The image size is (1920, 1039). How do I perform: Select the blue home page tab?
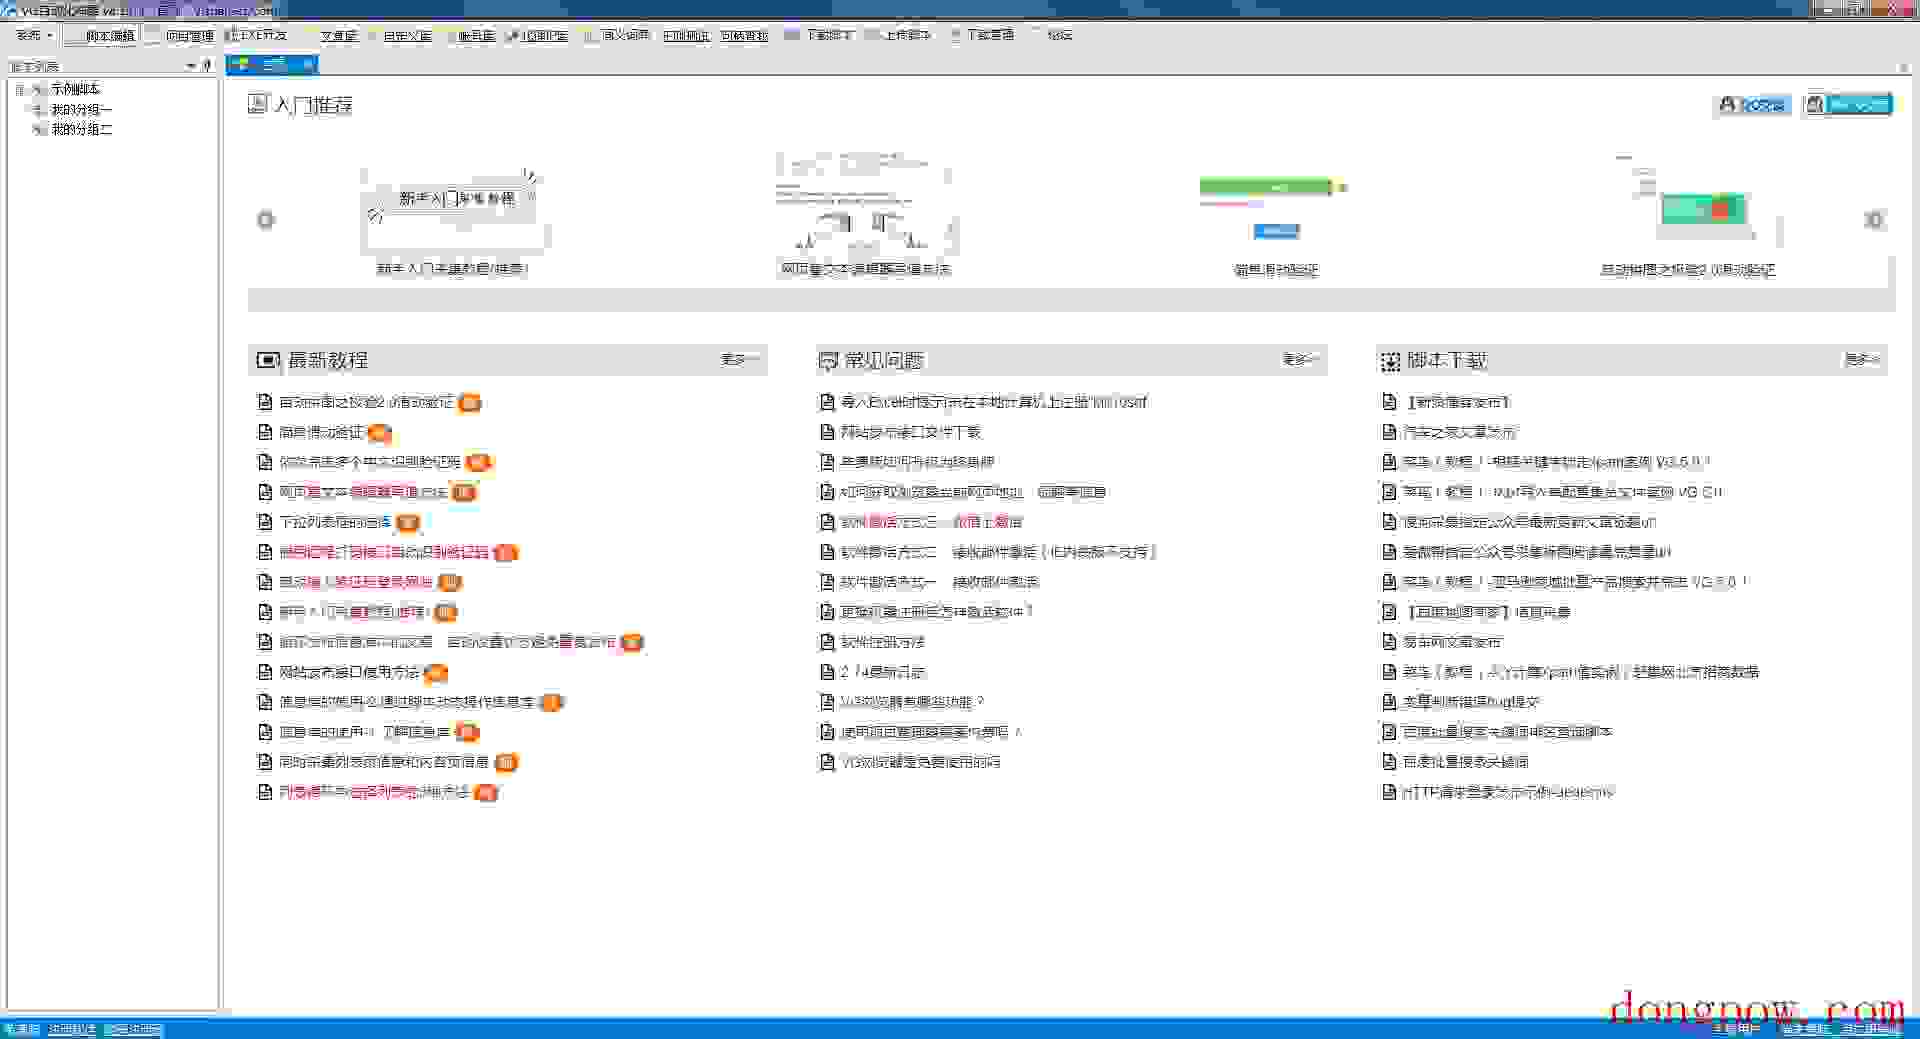pos(272,65)
